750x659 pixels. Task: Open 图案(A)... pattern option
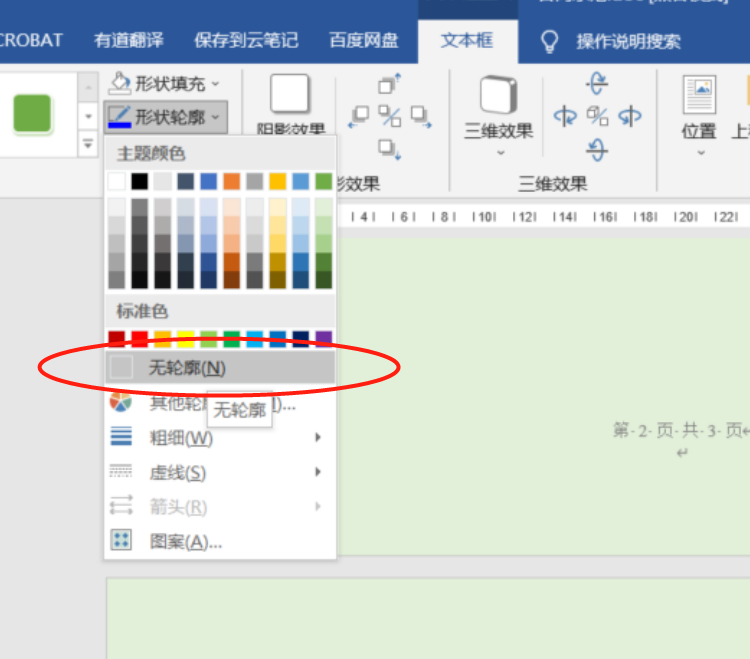coord(220,541)
